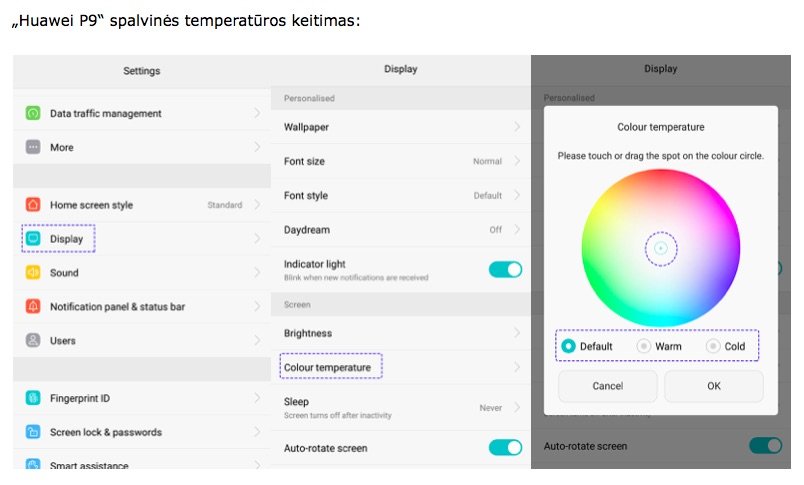Toggle the Indicator light switch
804x485 pixels.
[x=505, y=269]
